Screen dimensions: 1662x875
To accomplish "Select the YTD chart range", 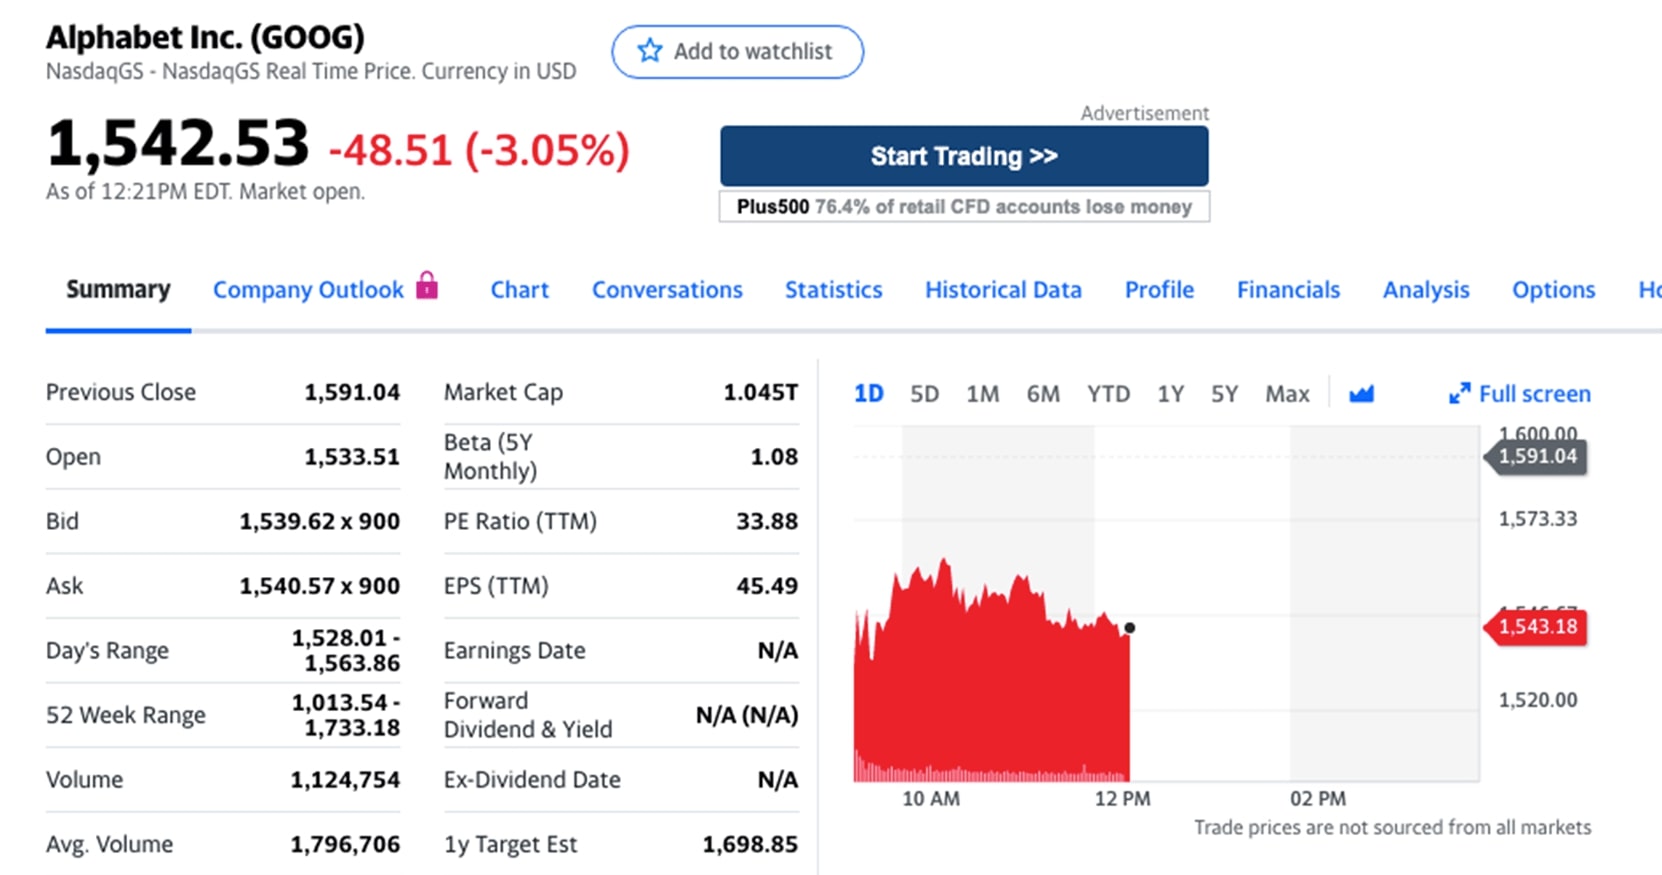I will pos(1108,394).
